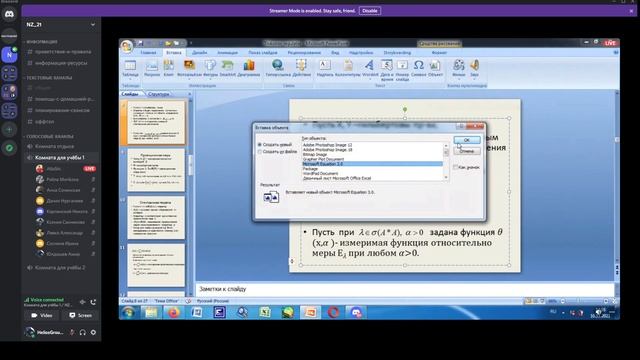Screen dimensions: 640x360
Task: Switch to the Анимация ribbon tab
Action: click(x=227, y=53)
